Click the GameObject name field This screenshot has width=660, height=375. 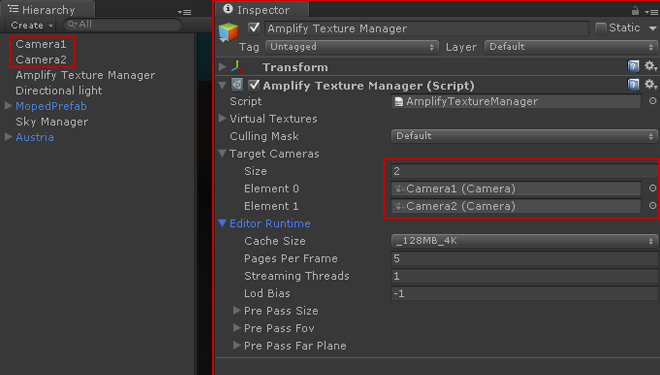coord(426,29)
